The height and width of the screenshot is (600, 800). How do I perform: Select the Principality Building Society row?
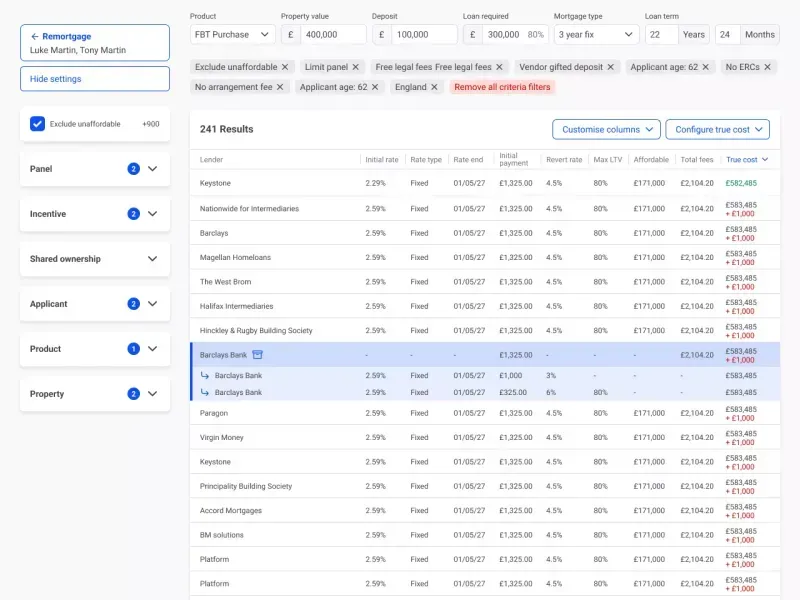pos(485,486)
